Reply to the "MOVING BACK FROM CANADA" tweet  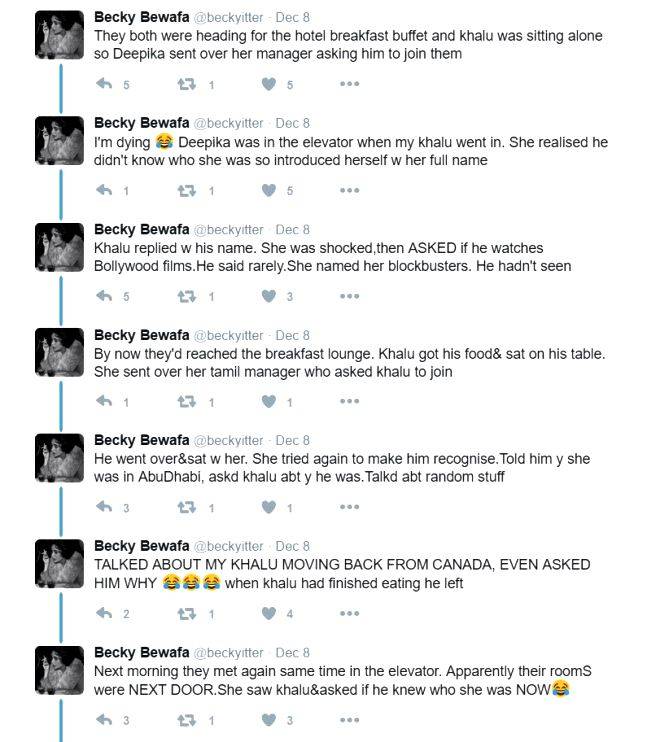click(104, 613)
